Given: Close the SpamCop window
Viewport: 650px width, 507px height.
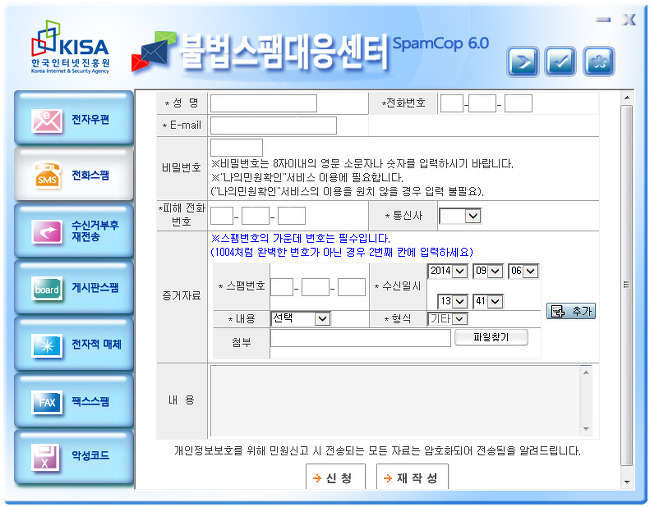Looking at the screenshot, I should [x=629, y=19].
